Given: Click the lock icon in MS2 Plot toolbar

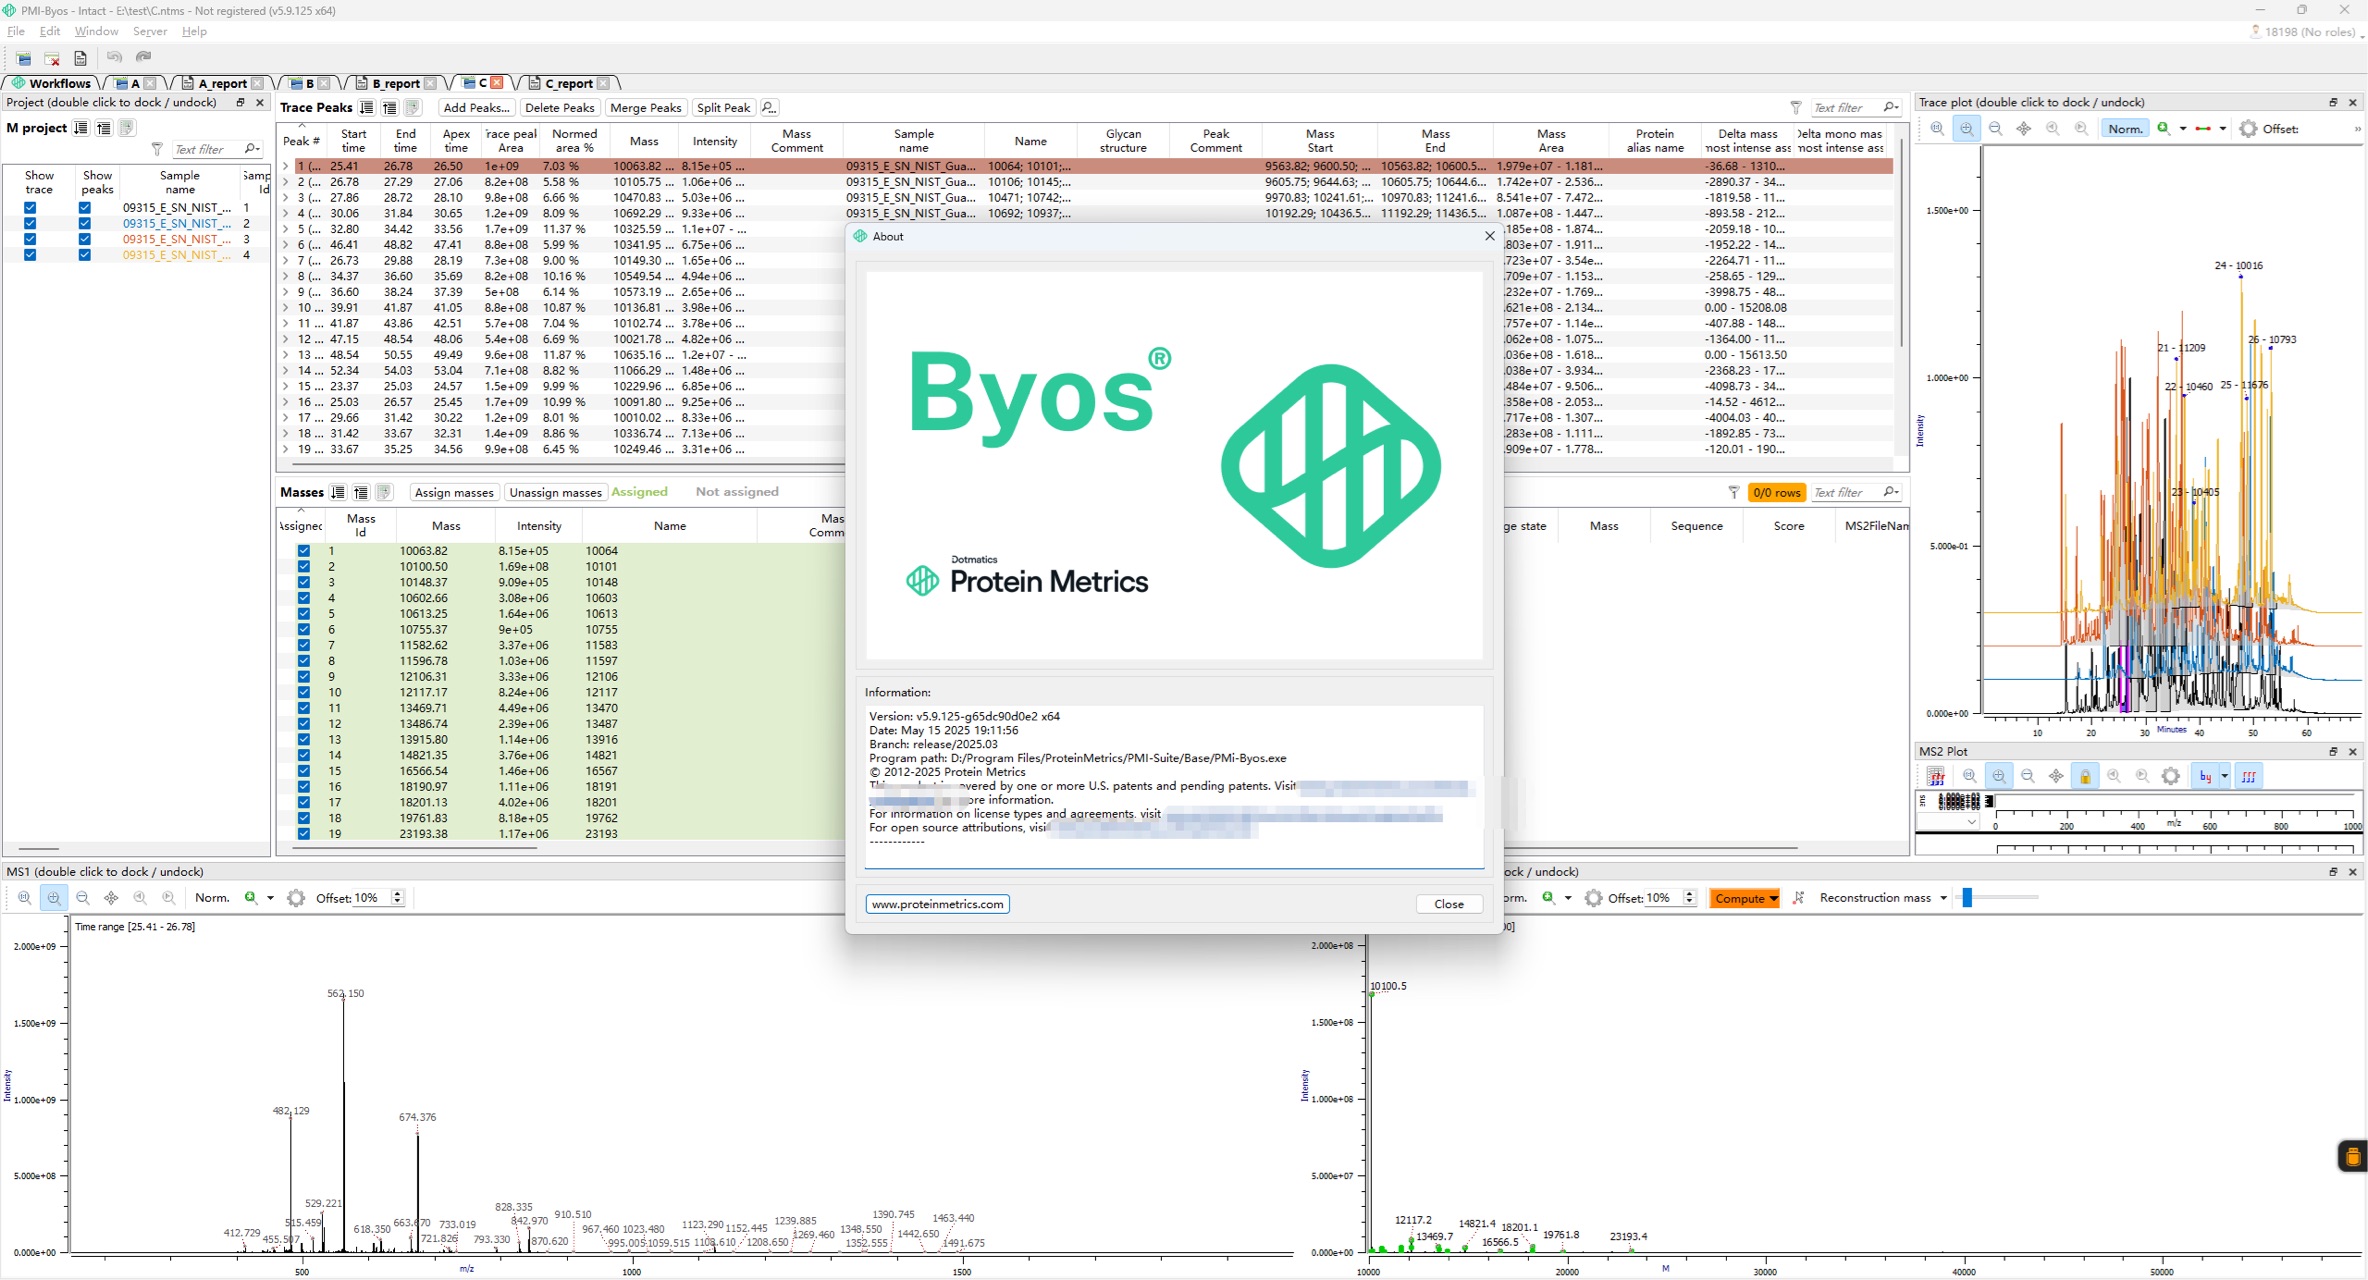Looking at the screenshot, I should click(2085, 776).
